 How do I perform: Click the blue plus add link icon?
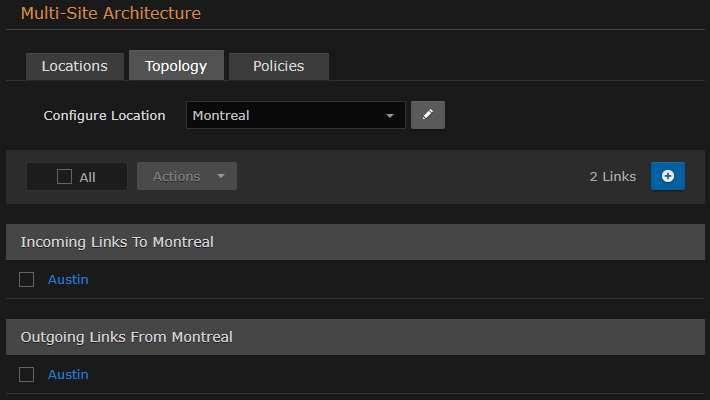tap(668, 176)
